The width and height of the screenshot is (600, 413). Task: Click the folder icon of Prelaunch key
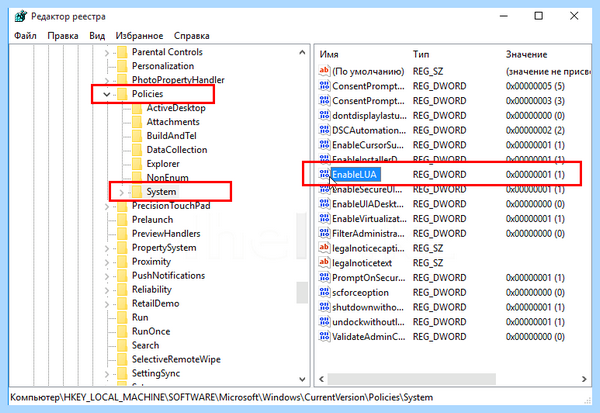[122, 220]
